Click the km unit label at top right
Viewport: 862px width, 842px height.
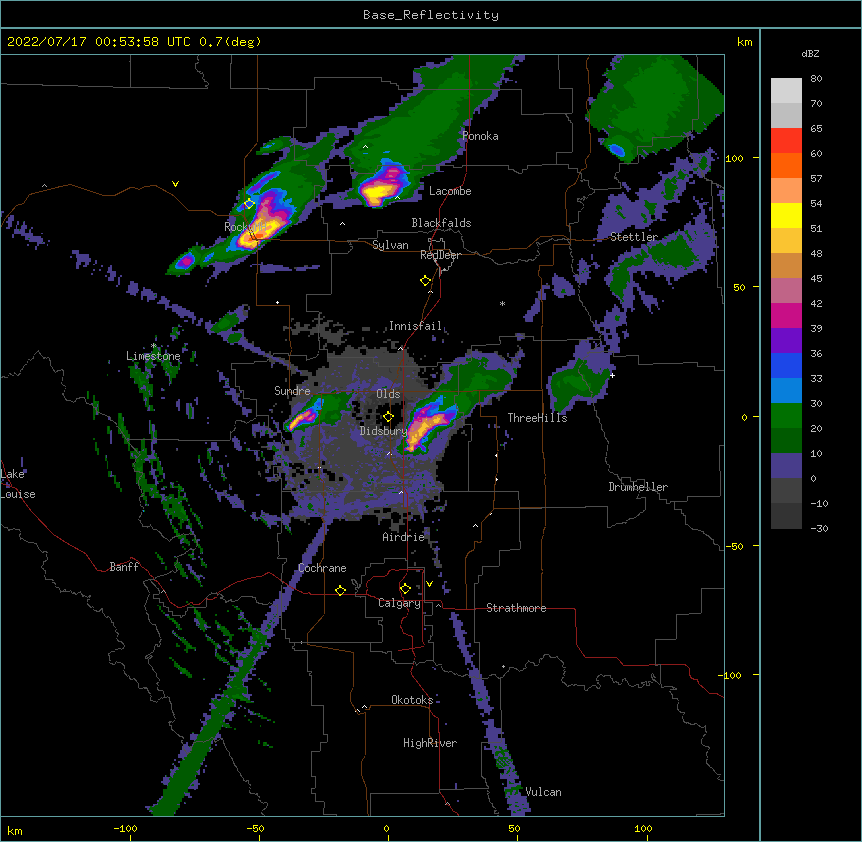(744, 42)
